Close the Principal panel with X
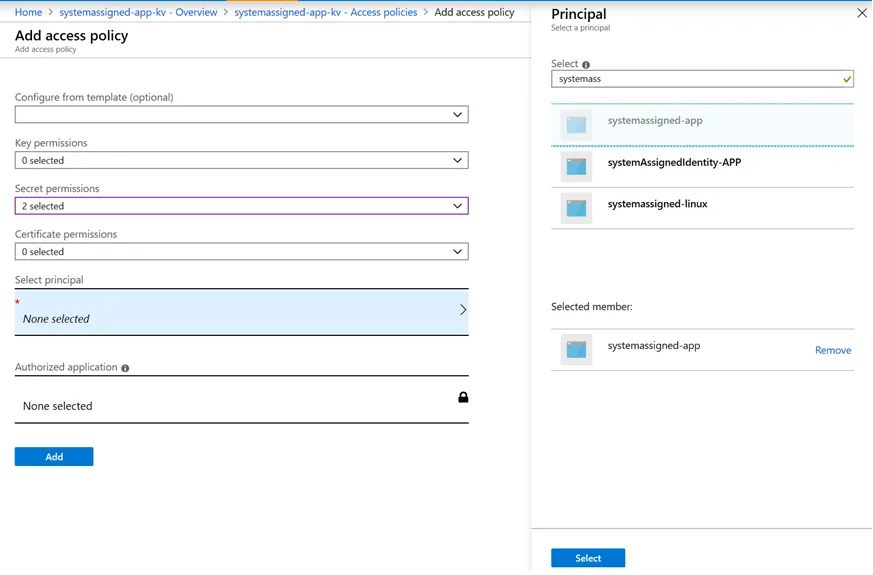 point(862,14)
